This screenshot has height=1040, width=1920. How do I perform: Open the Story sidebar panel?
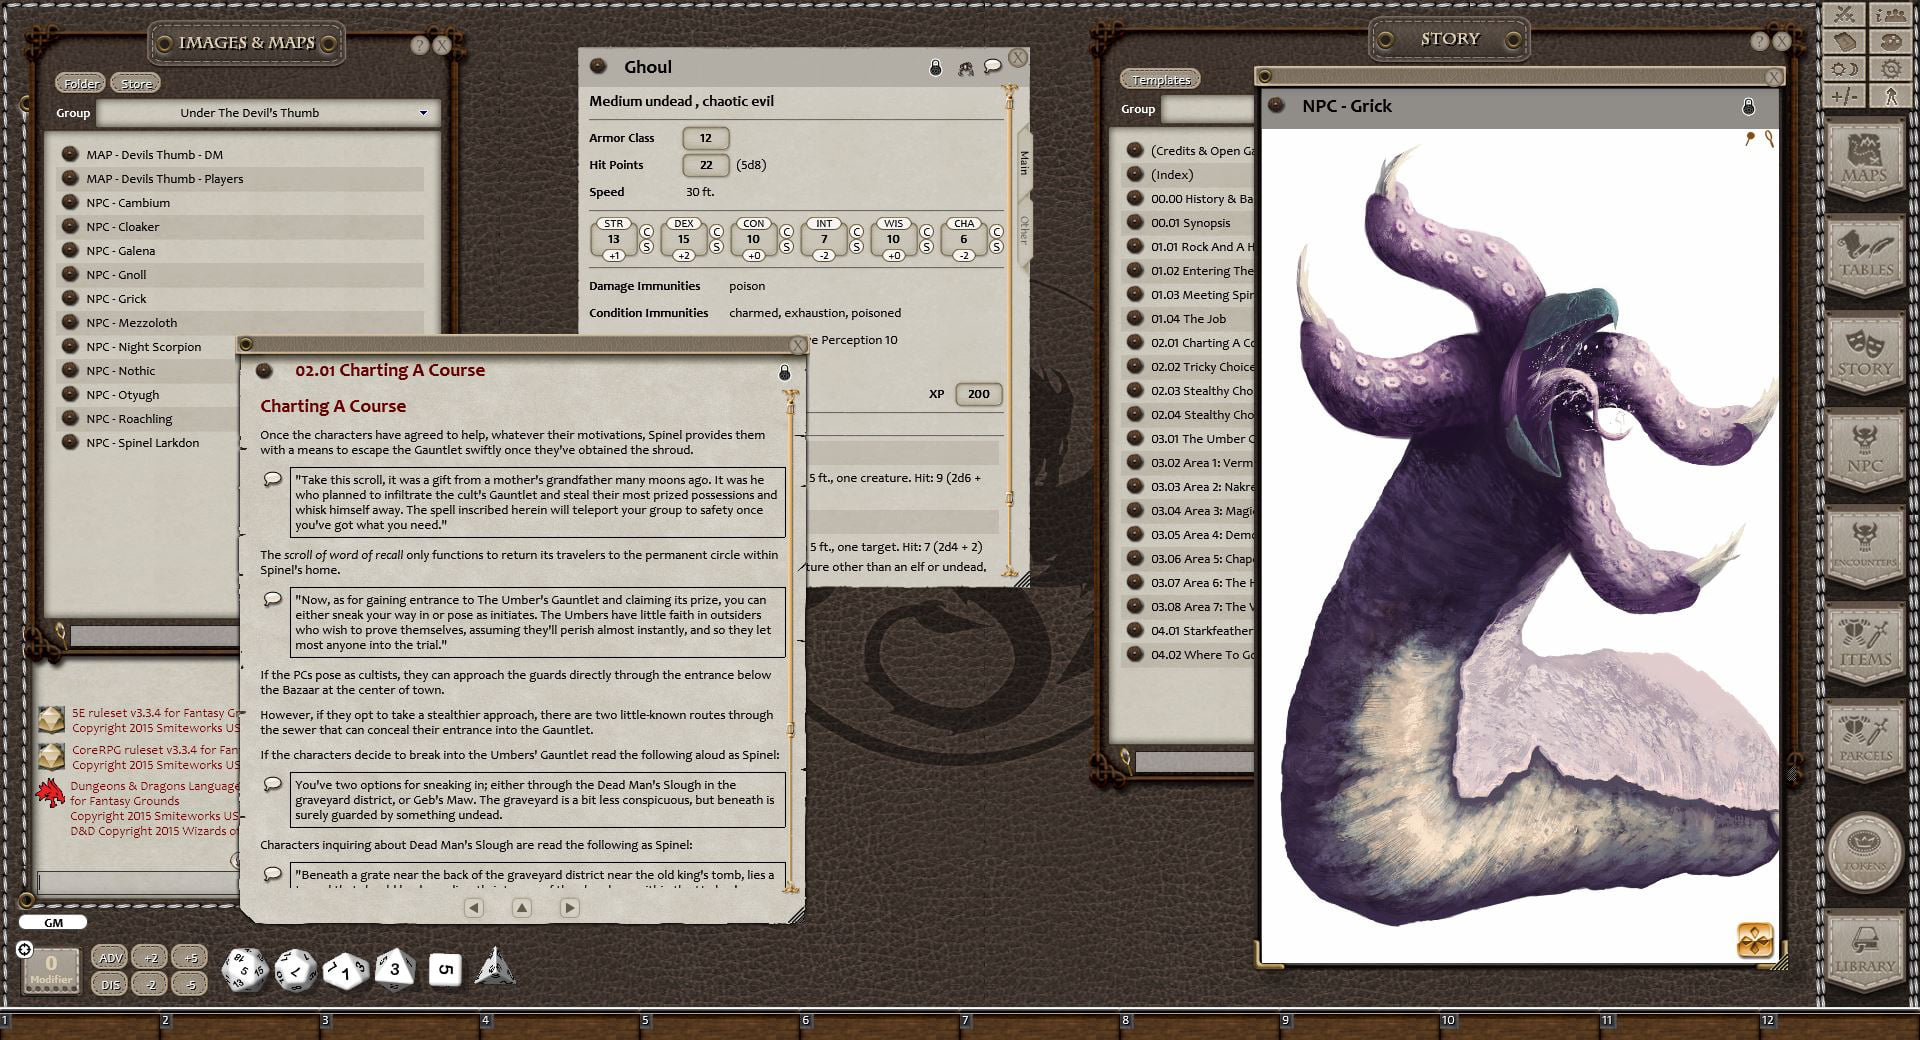point(1865,352)
